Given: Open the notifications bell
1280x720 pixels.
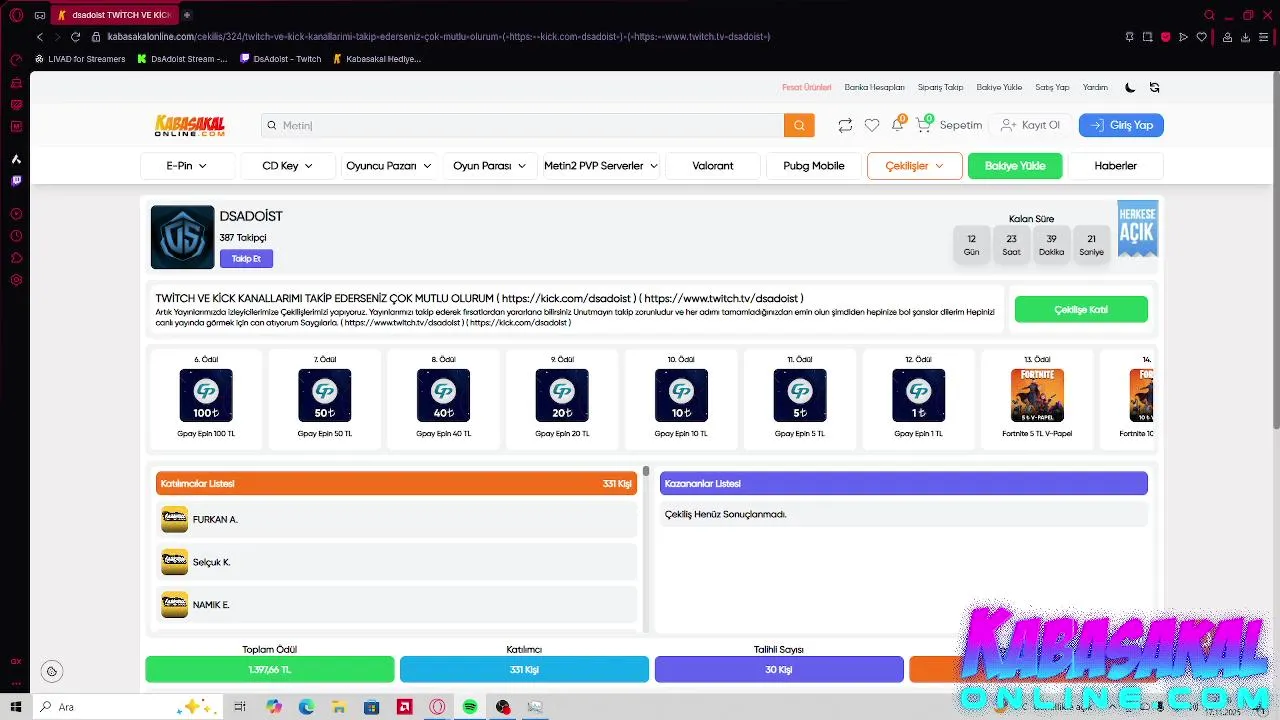Looking at the screenshot, I should click(898, 124).
